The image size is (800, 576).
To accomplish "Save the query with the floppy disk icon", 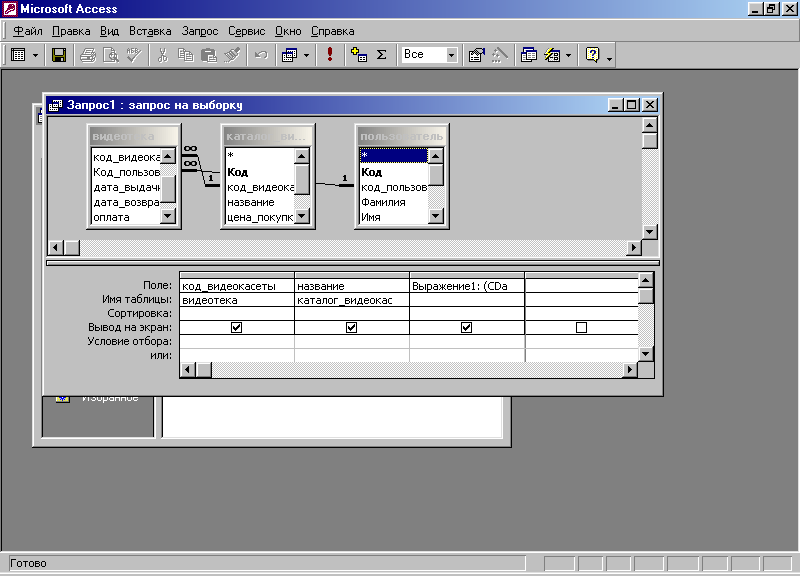I will pos(59,55).
